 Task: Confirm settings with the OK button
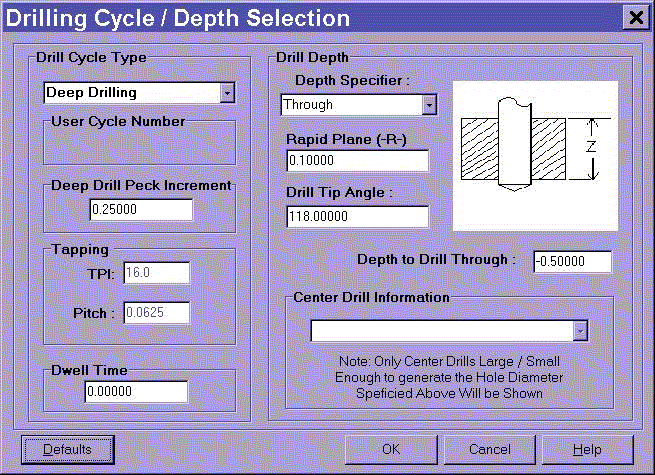391,450
